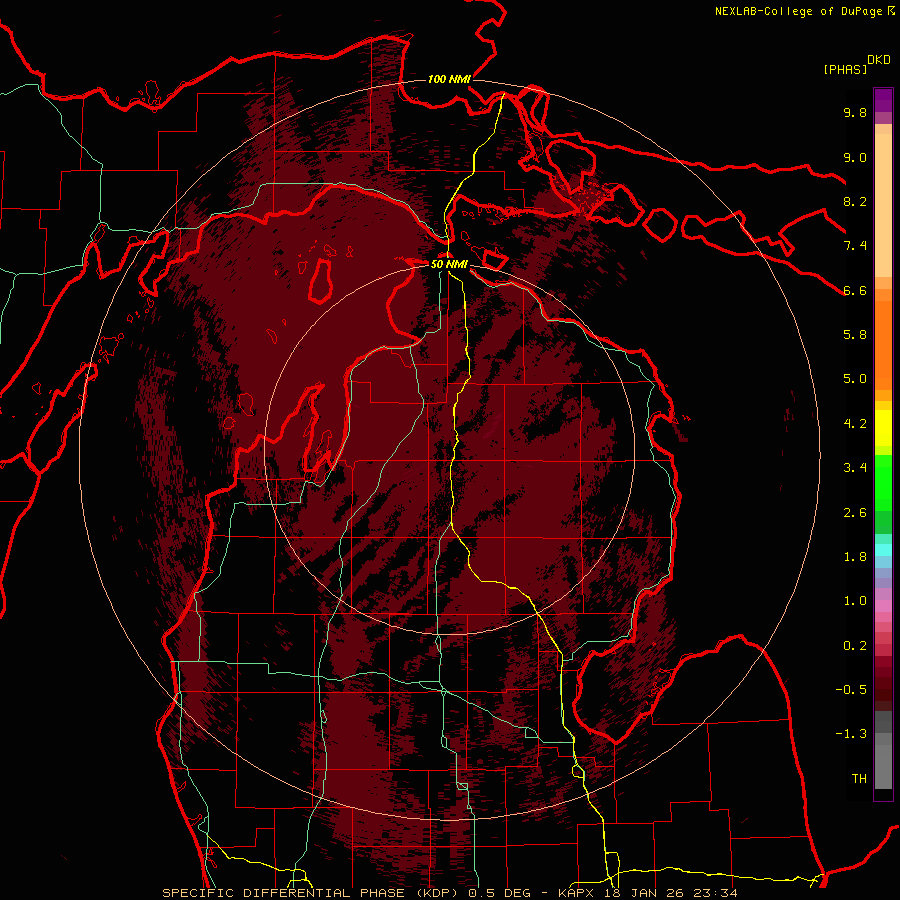Click the -0.5 value on color scale
The width and height of the screenshot is (900, 900).
[x=851, y=690]
